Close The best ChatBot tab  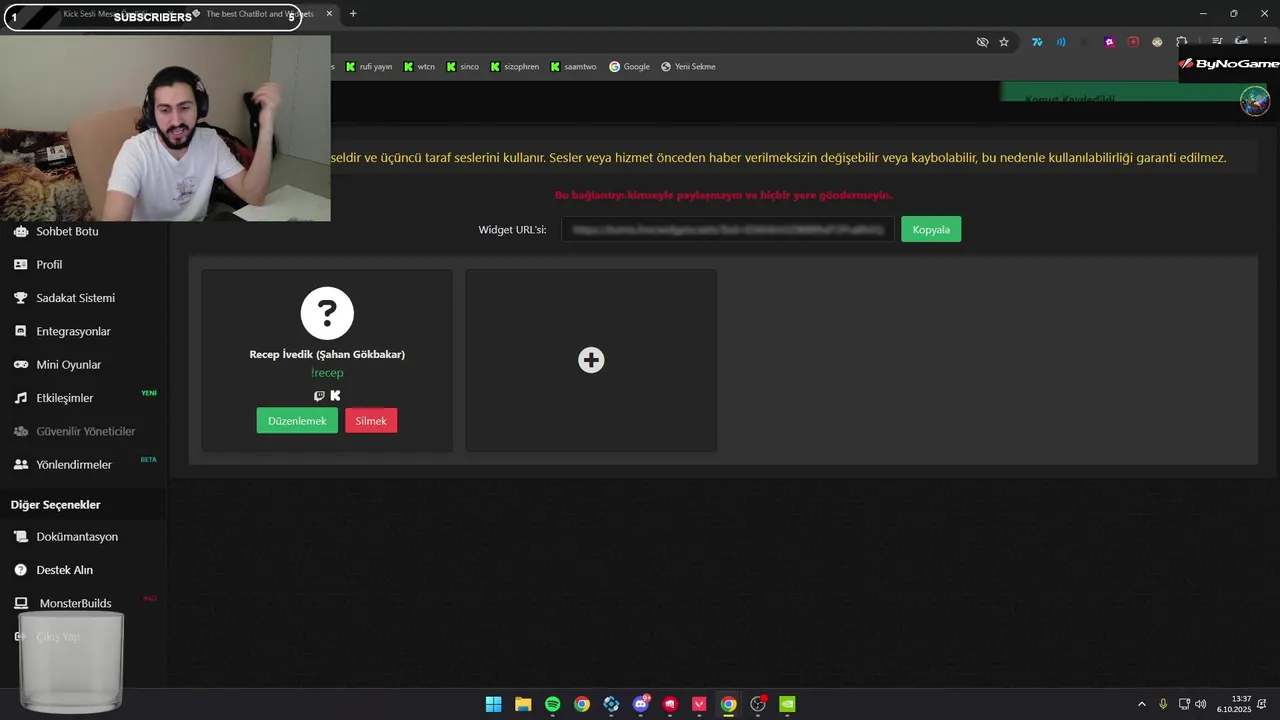pos(329,14)
